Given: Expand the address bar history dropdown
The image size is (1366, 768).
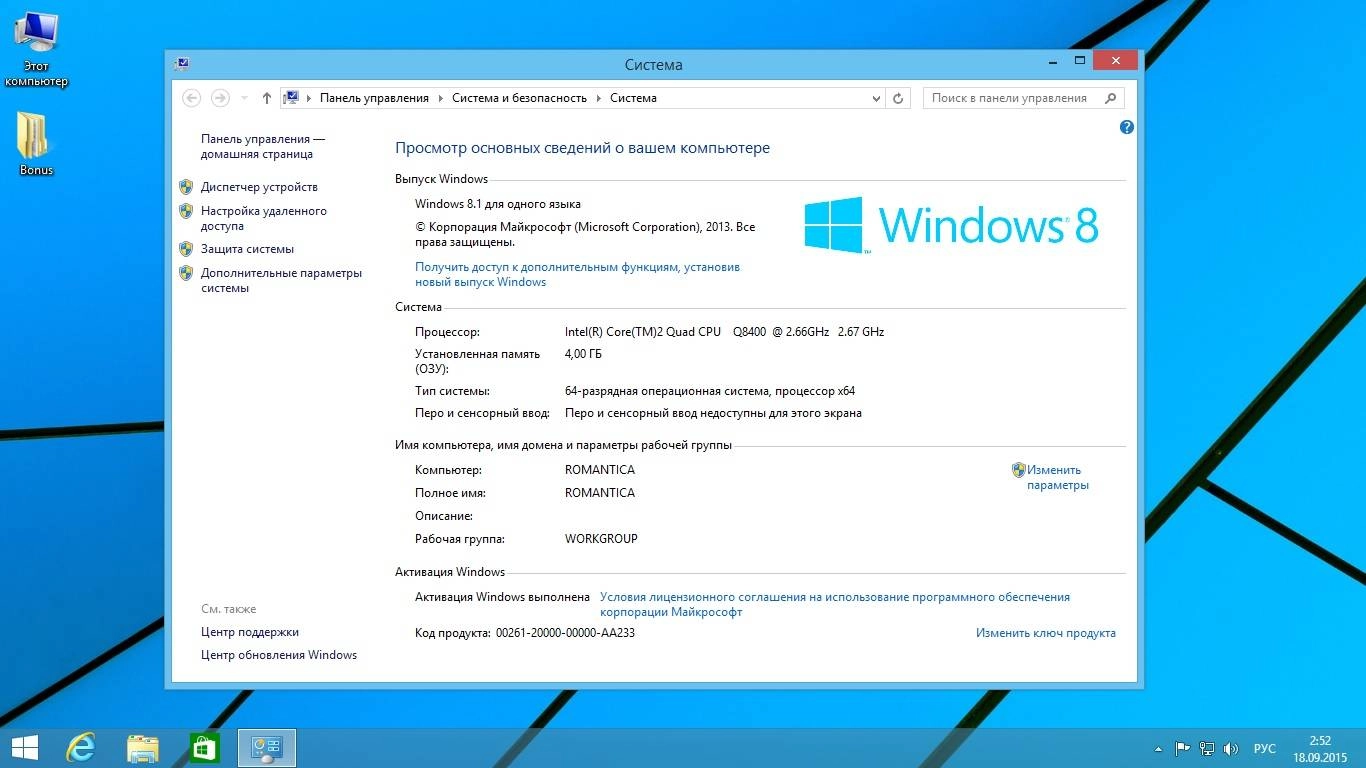Looking at the screenshot, I should point(876,98).
